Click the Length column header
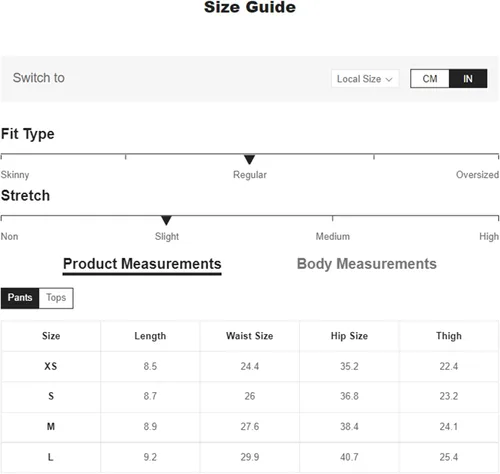Screen dimensions: 500x474 point(150,336)
